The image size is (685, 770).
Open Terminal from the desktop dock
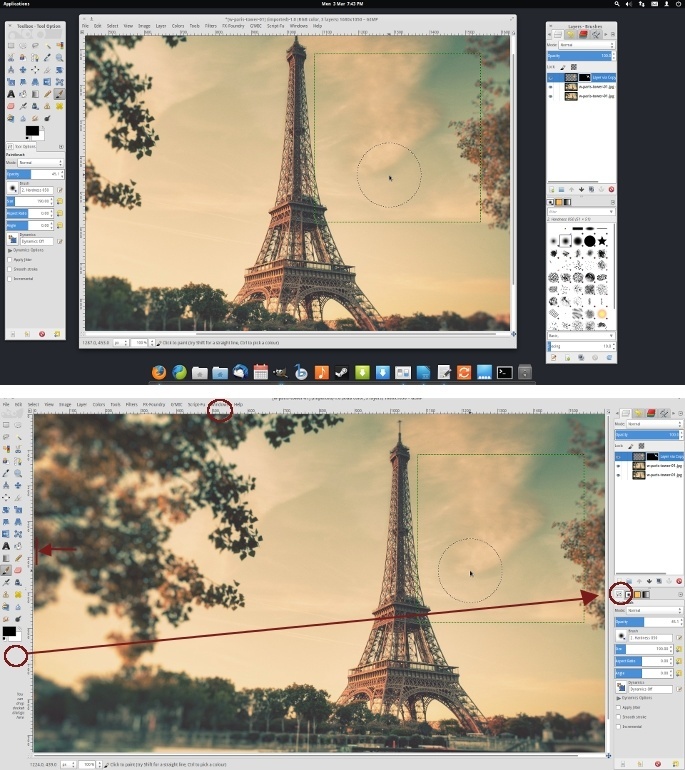504,372
